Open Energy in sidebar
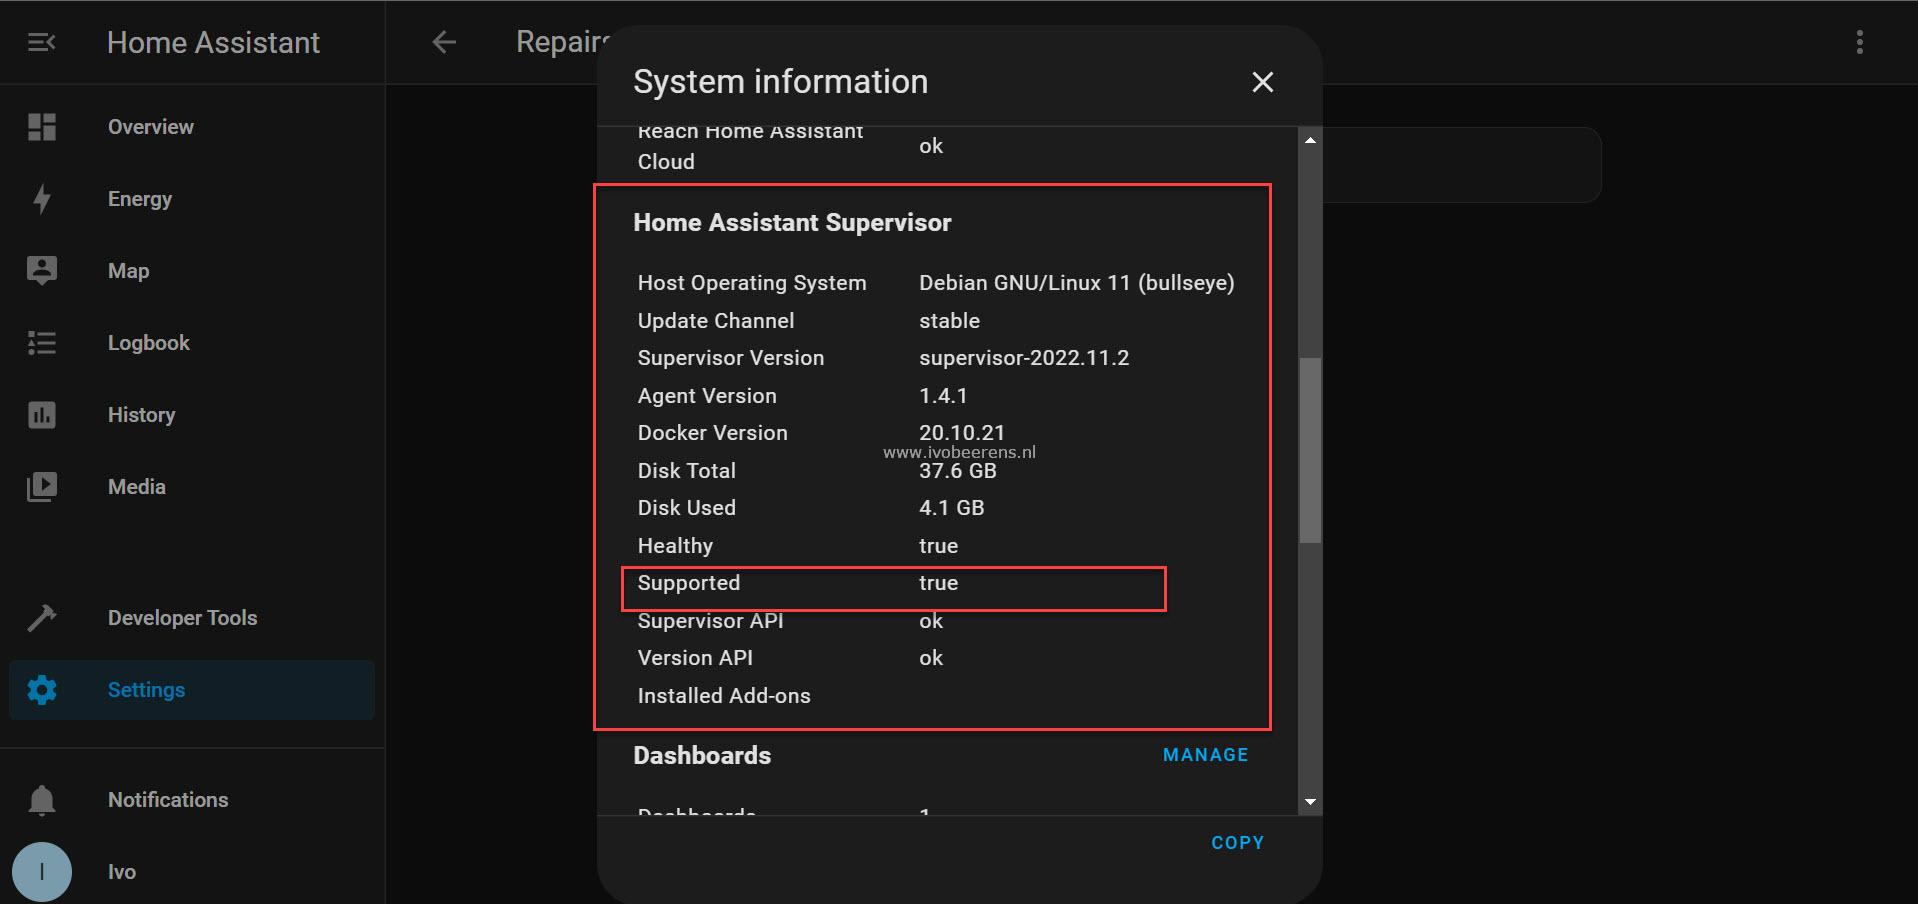The height and width of the screenshot is (904, 1918). click(x=192, y=199)
